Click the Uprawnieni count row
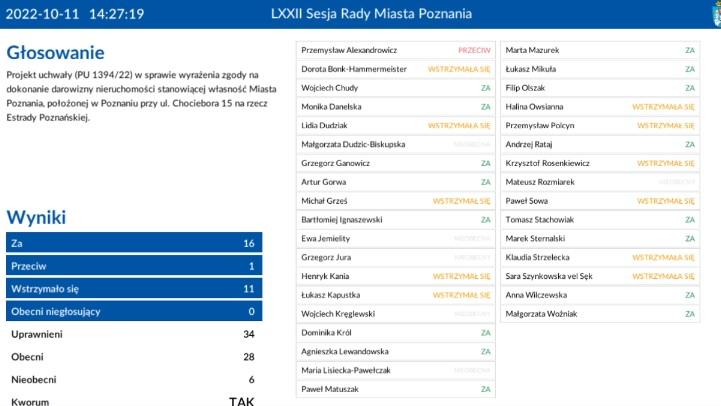This screenshot has width=721, height=406. pyautogui.click(x=134, y=334)
